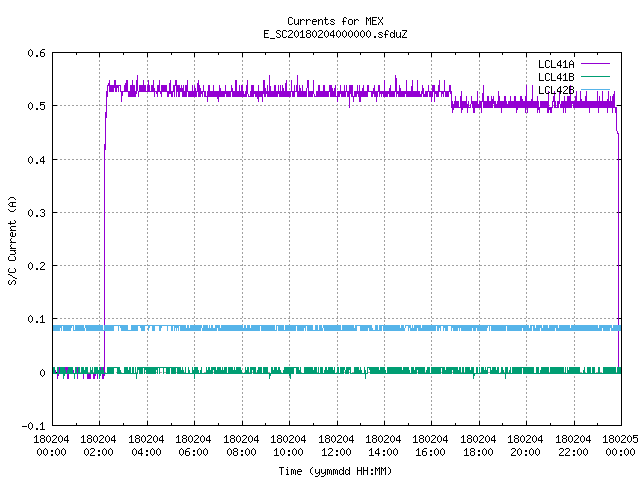640x480 pixels.
Task: Click the y-axis tick value -0.1
Action: (x=33, y=426)
